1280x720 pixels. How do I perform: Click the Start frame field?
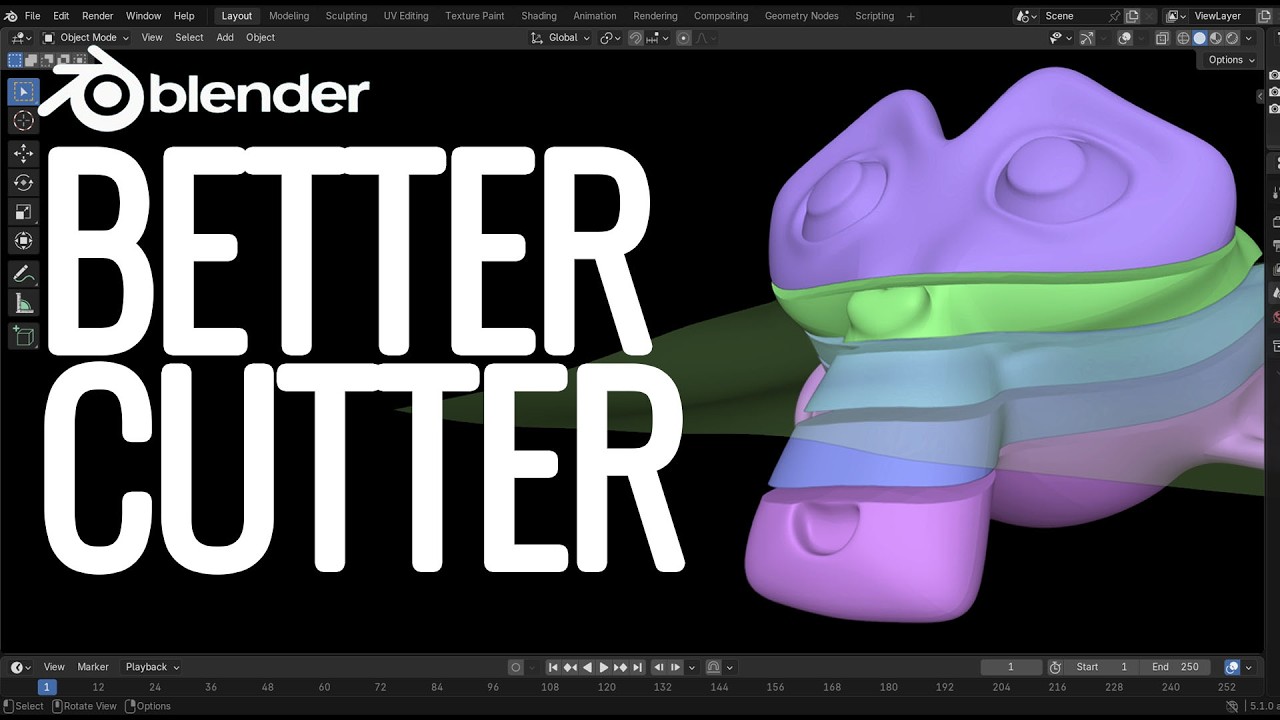1101,667
